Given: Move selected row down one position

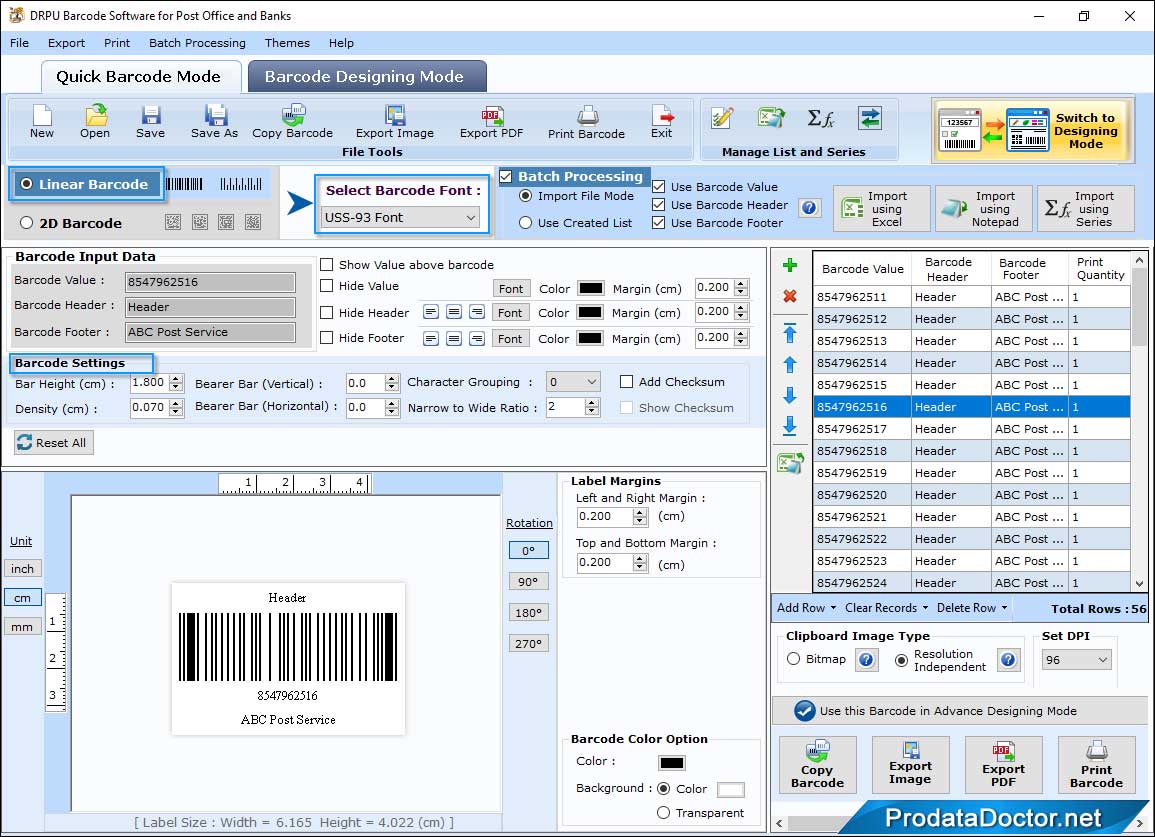Looking at the screenshot, I should coord(790,395).
